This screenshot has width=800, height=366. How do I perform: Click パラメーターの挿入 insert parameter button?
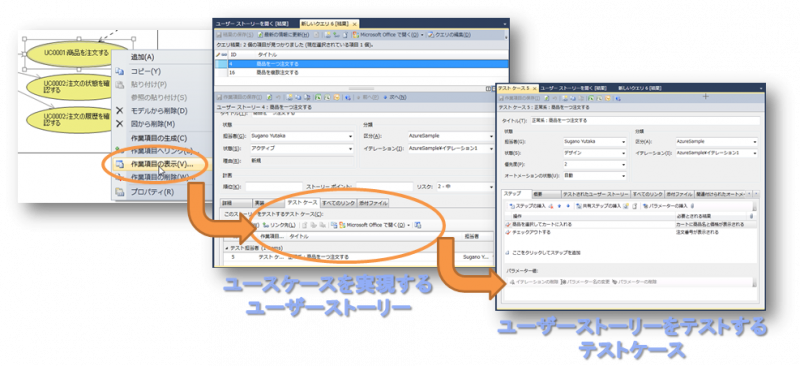pos(666,206)
